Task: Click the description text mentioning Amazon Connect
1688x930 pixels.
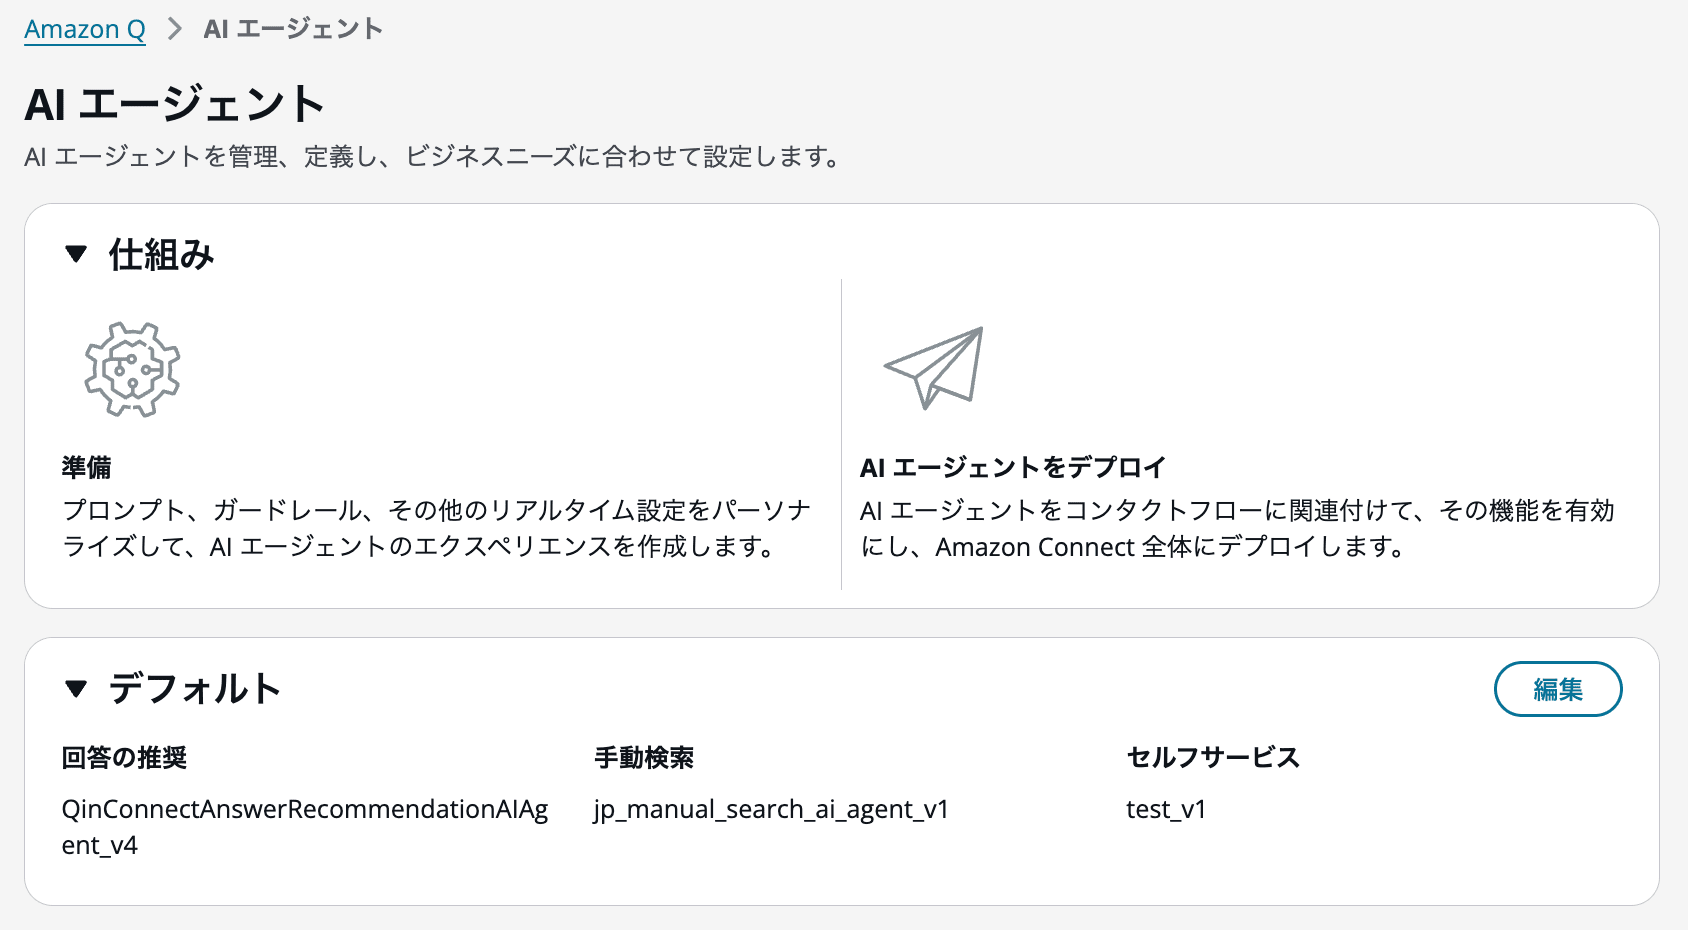Action: pos(1236,529)
